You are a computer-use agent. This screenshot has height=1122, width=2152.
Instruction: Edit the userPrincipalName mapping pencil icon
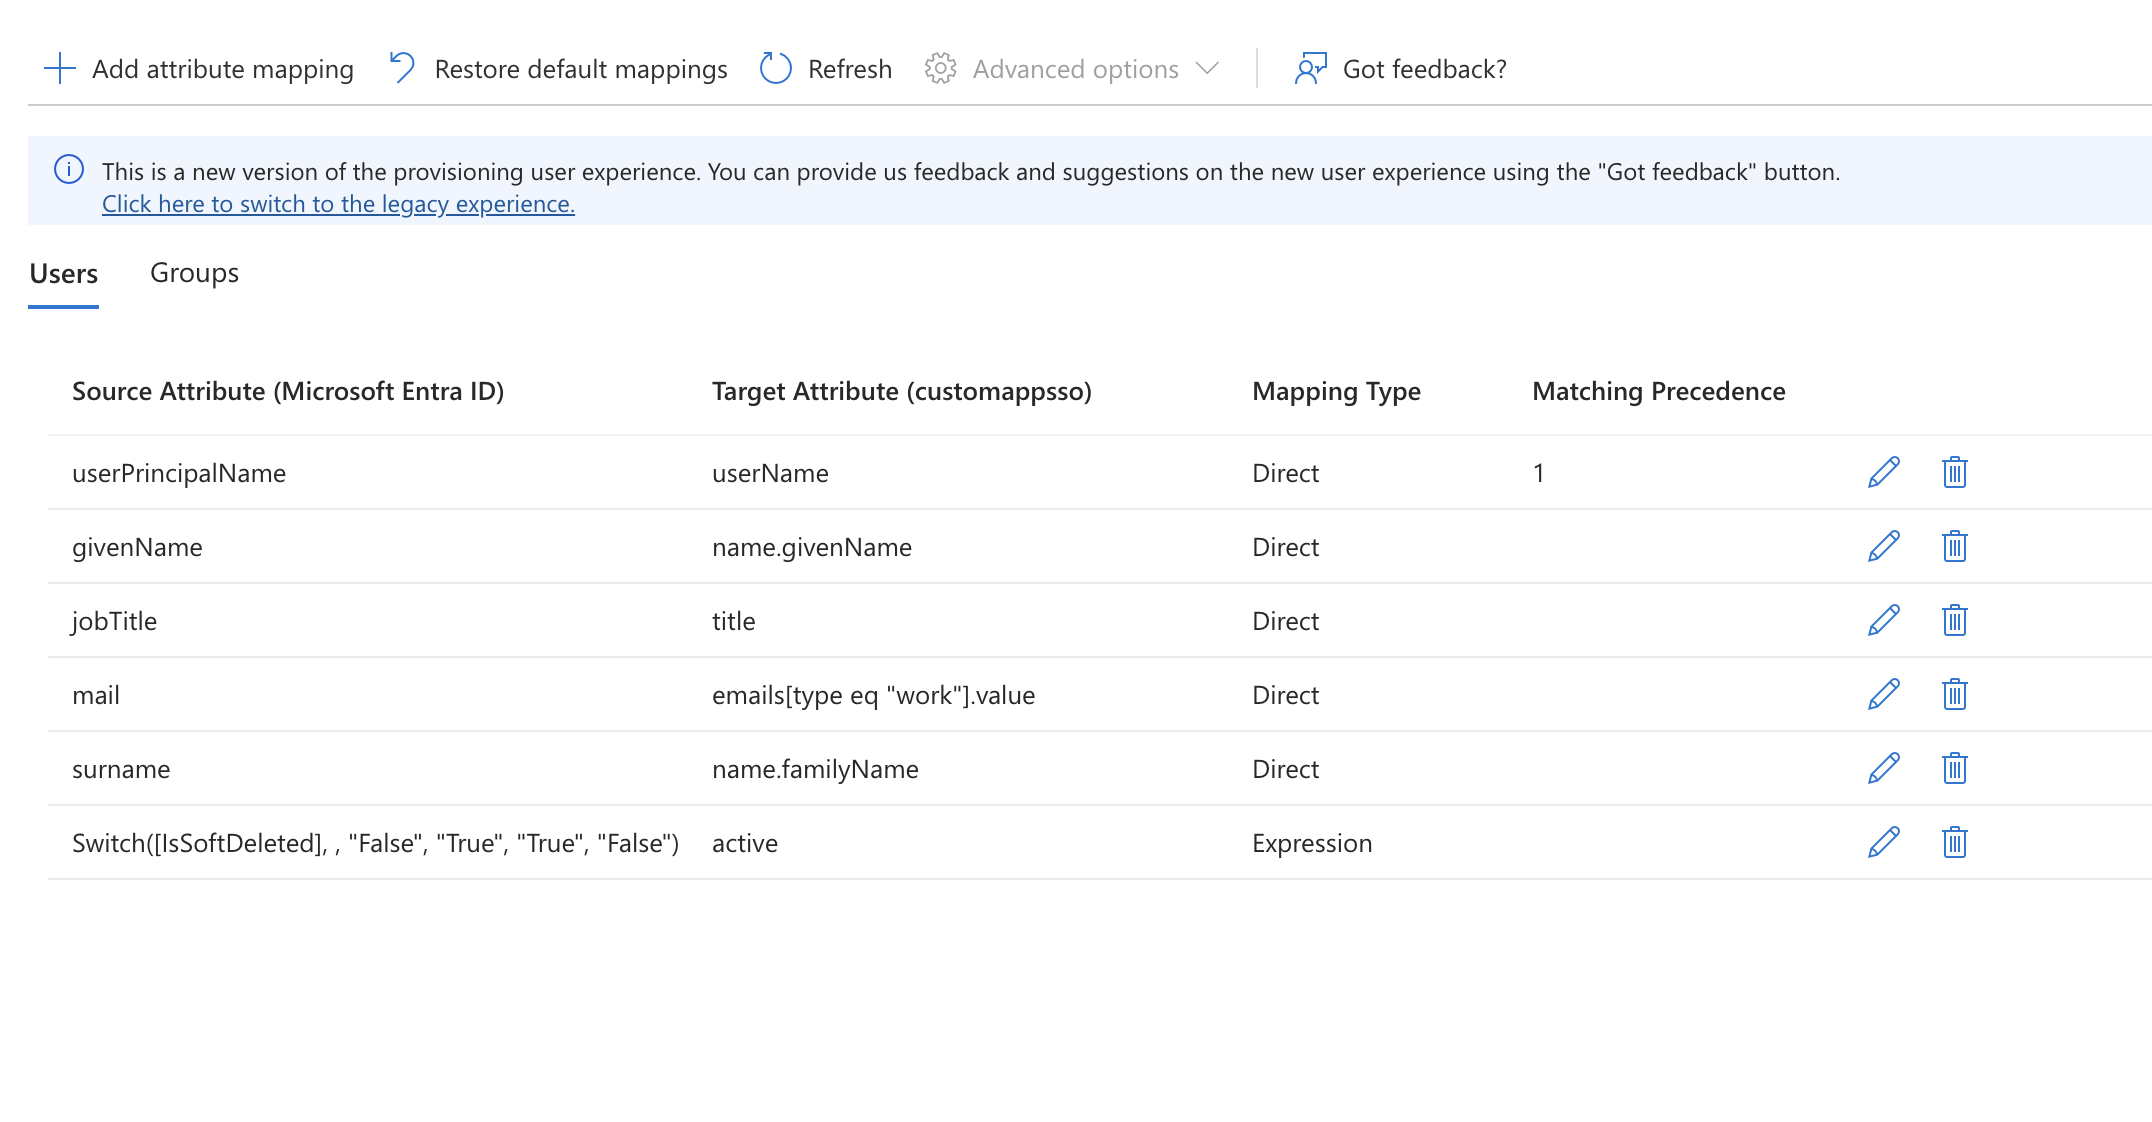click(1884, 472)
